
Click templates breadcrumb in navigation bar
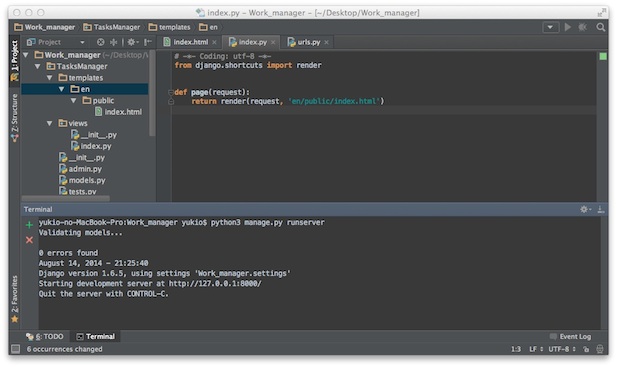(x=170, y=27)
